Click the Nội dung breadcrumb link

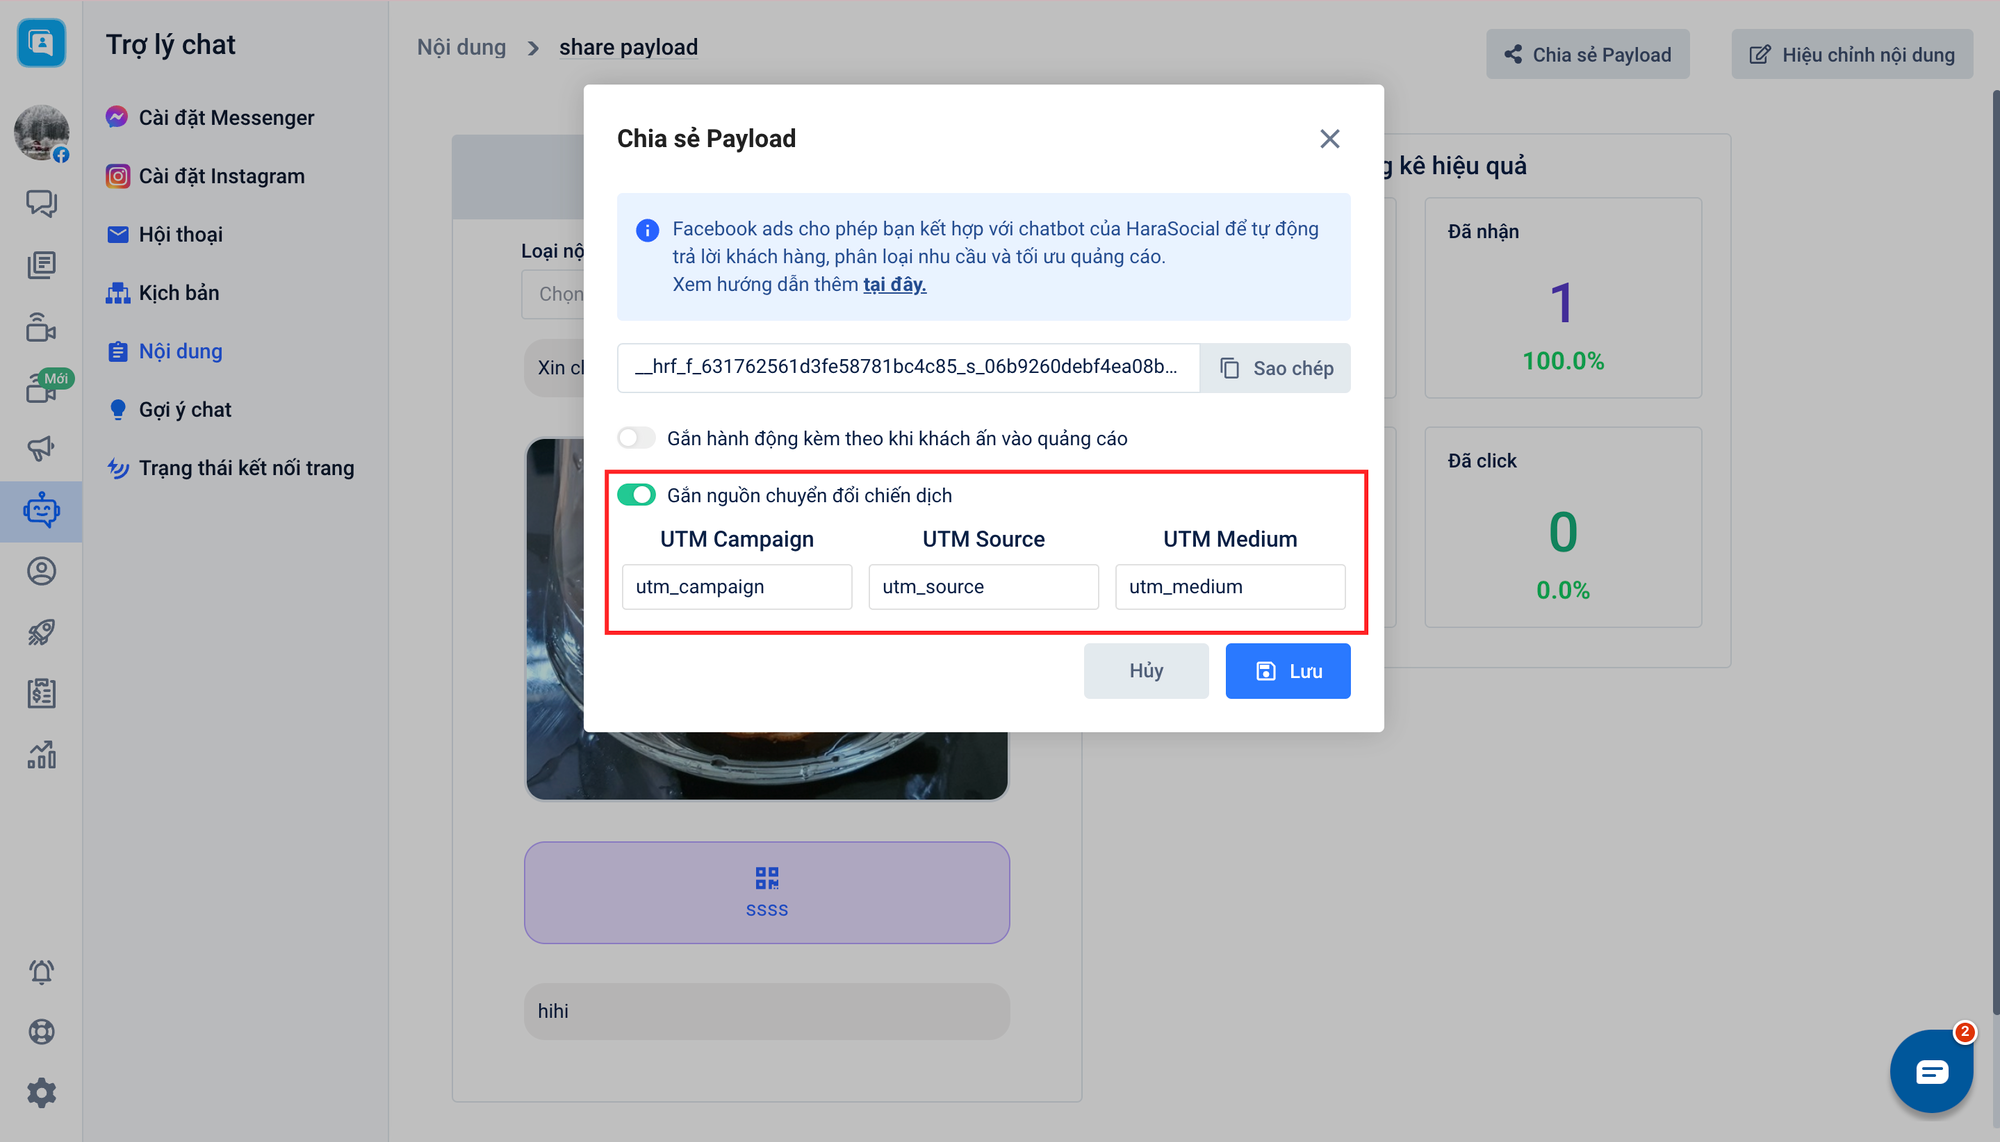[x=461, y=47]
